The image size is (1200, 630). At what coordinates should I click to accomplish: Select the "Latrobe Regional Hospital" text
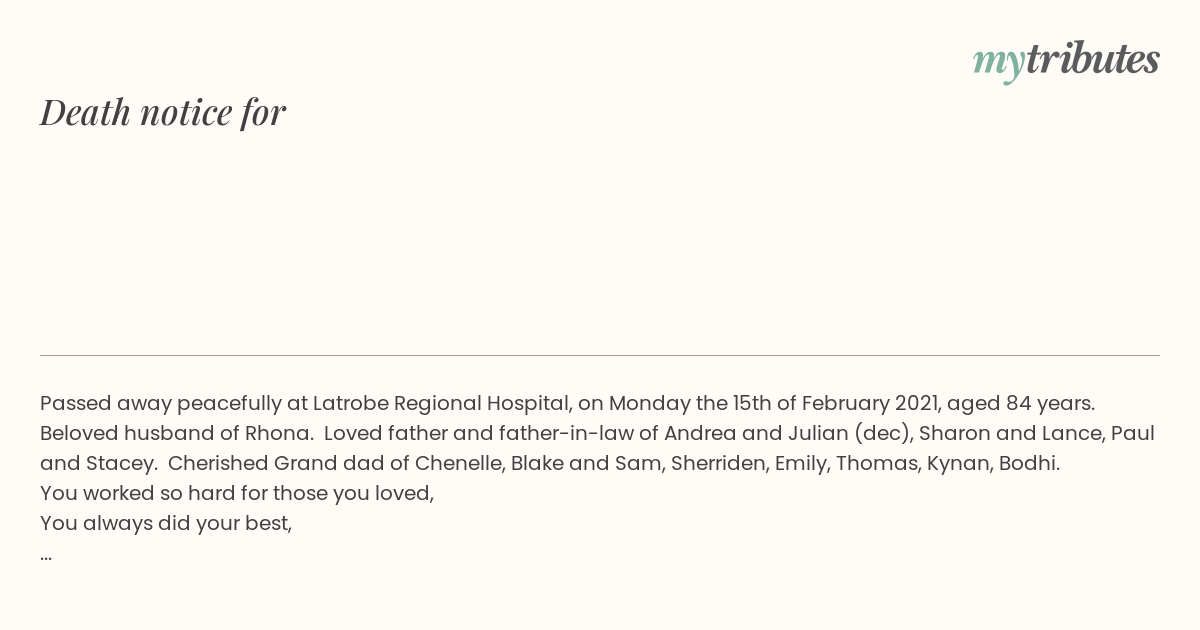[441, 404]
